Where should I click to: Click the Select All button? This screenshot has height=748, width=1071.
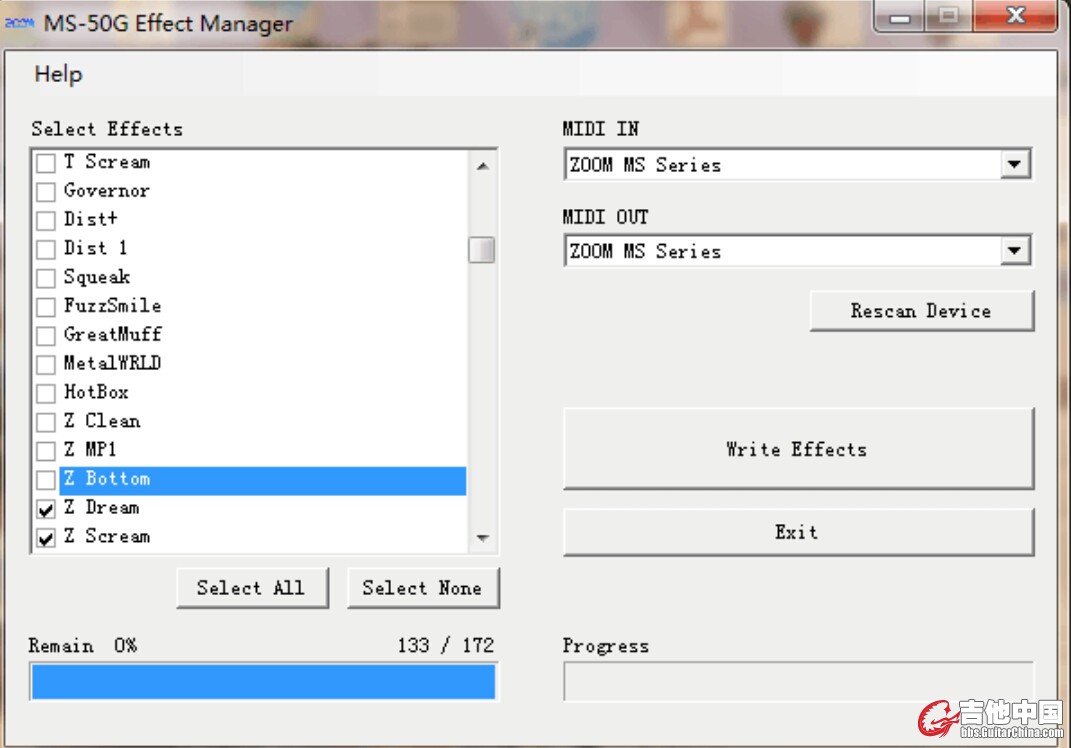252,587
